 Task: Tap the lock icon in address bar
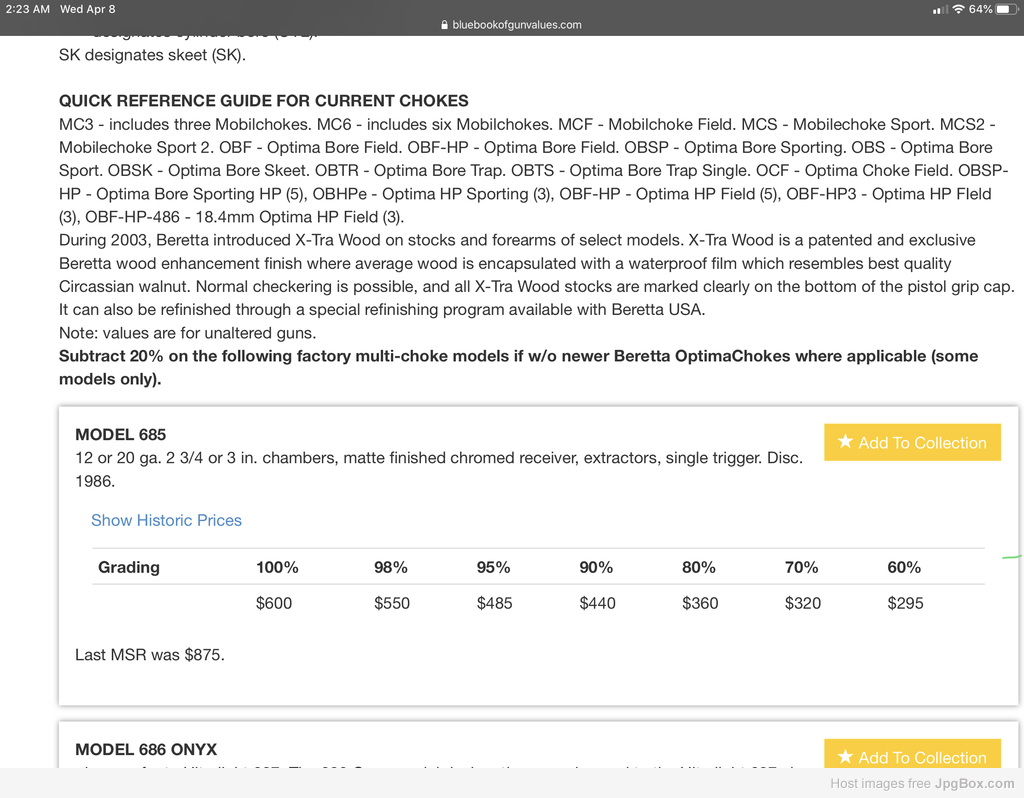coord(445,25)
